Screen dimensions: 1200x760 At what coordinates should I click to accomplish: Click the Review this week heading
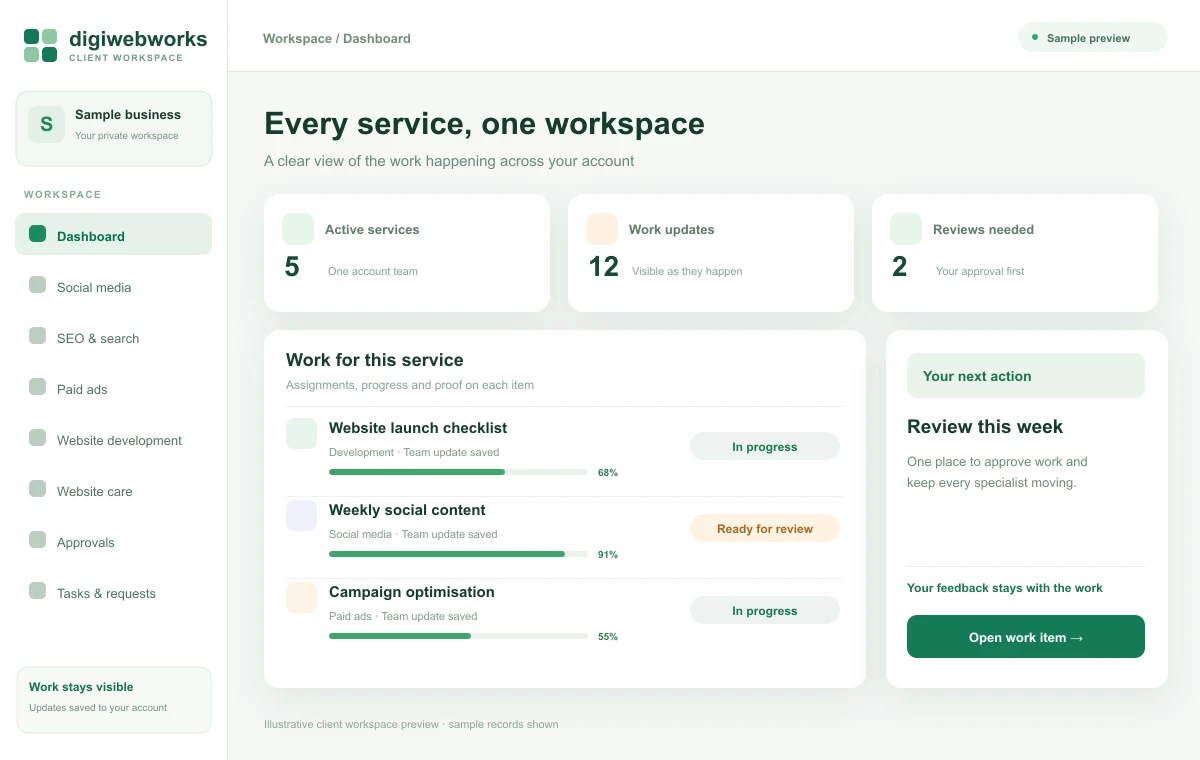click(x=985, y=427)
